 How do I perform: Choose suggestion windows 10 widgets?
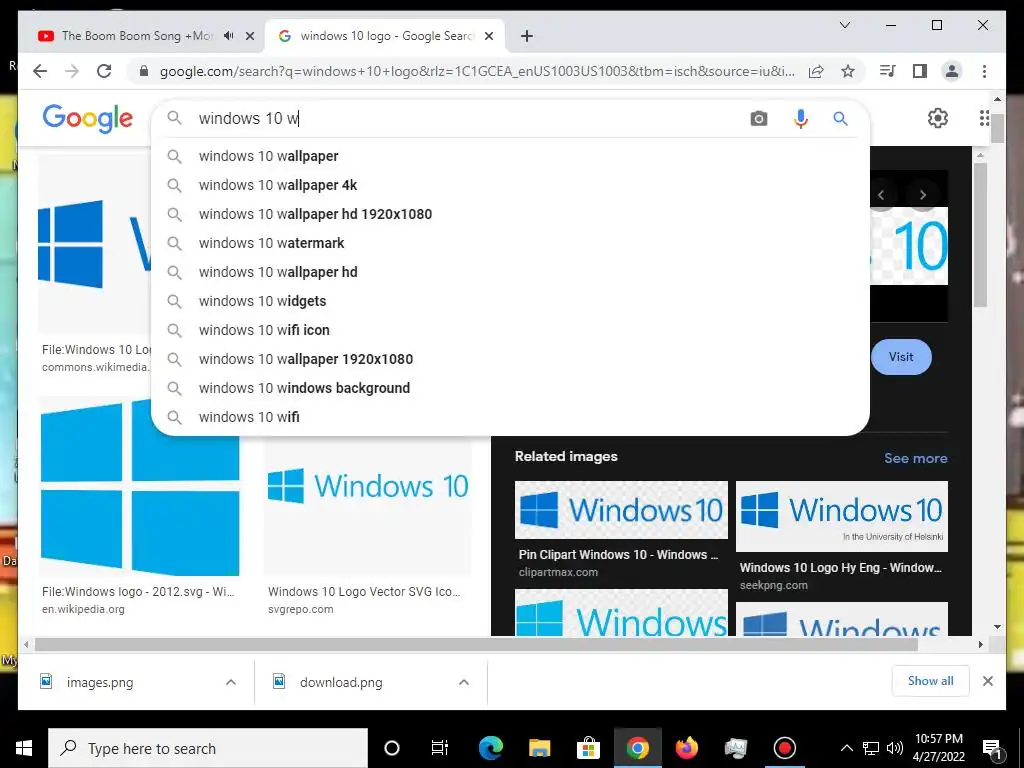509,301
